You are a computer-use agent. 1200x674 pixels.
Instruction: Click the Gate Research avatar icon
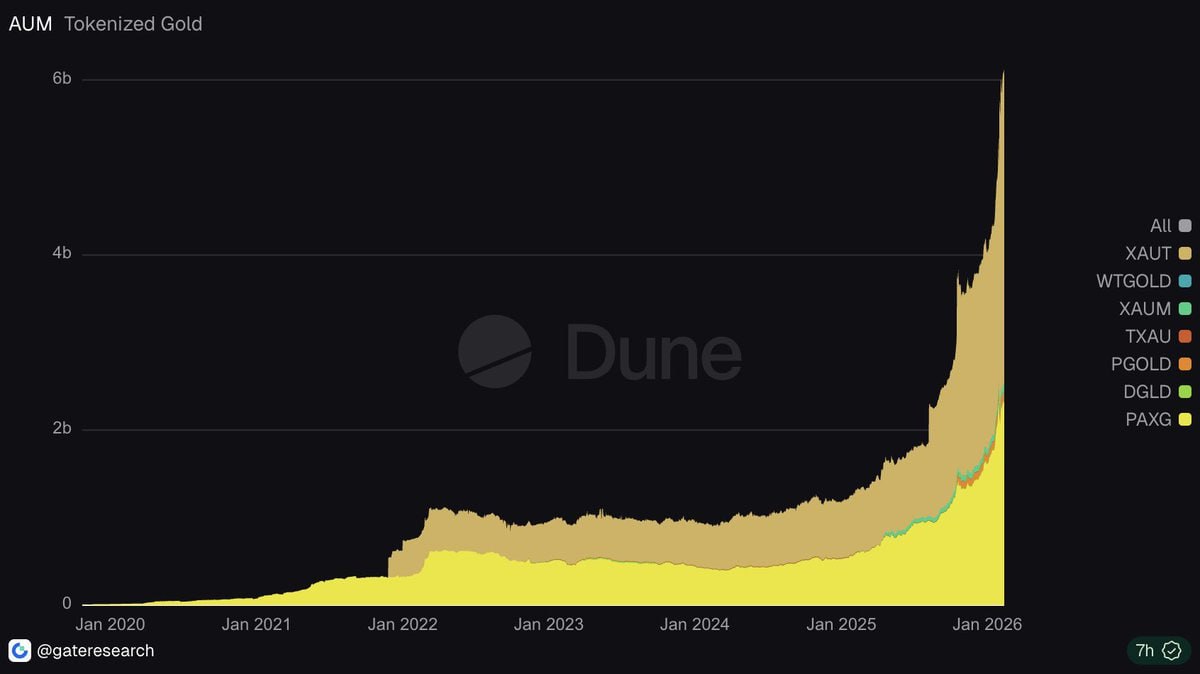[20, 651]
